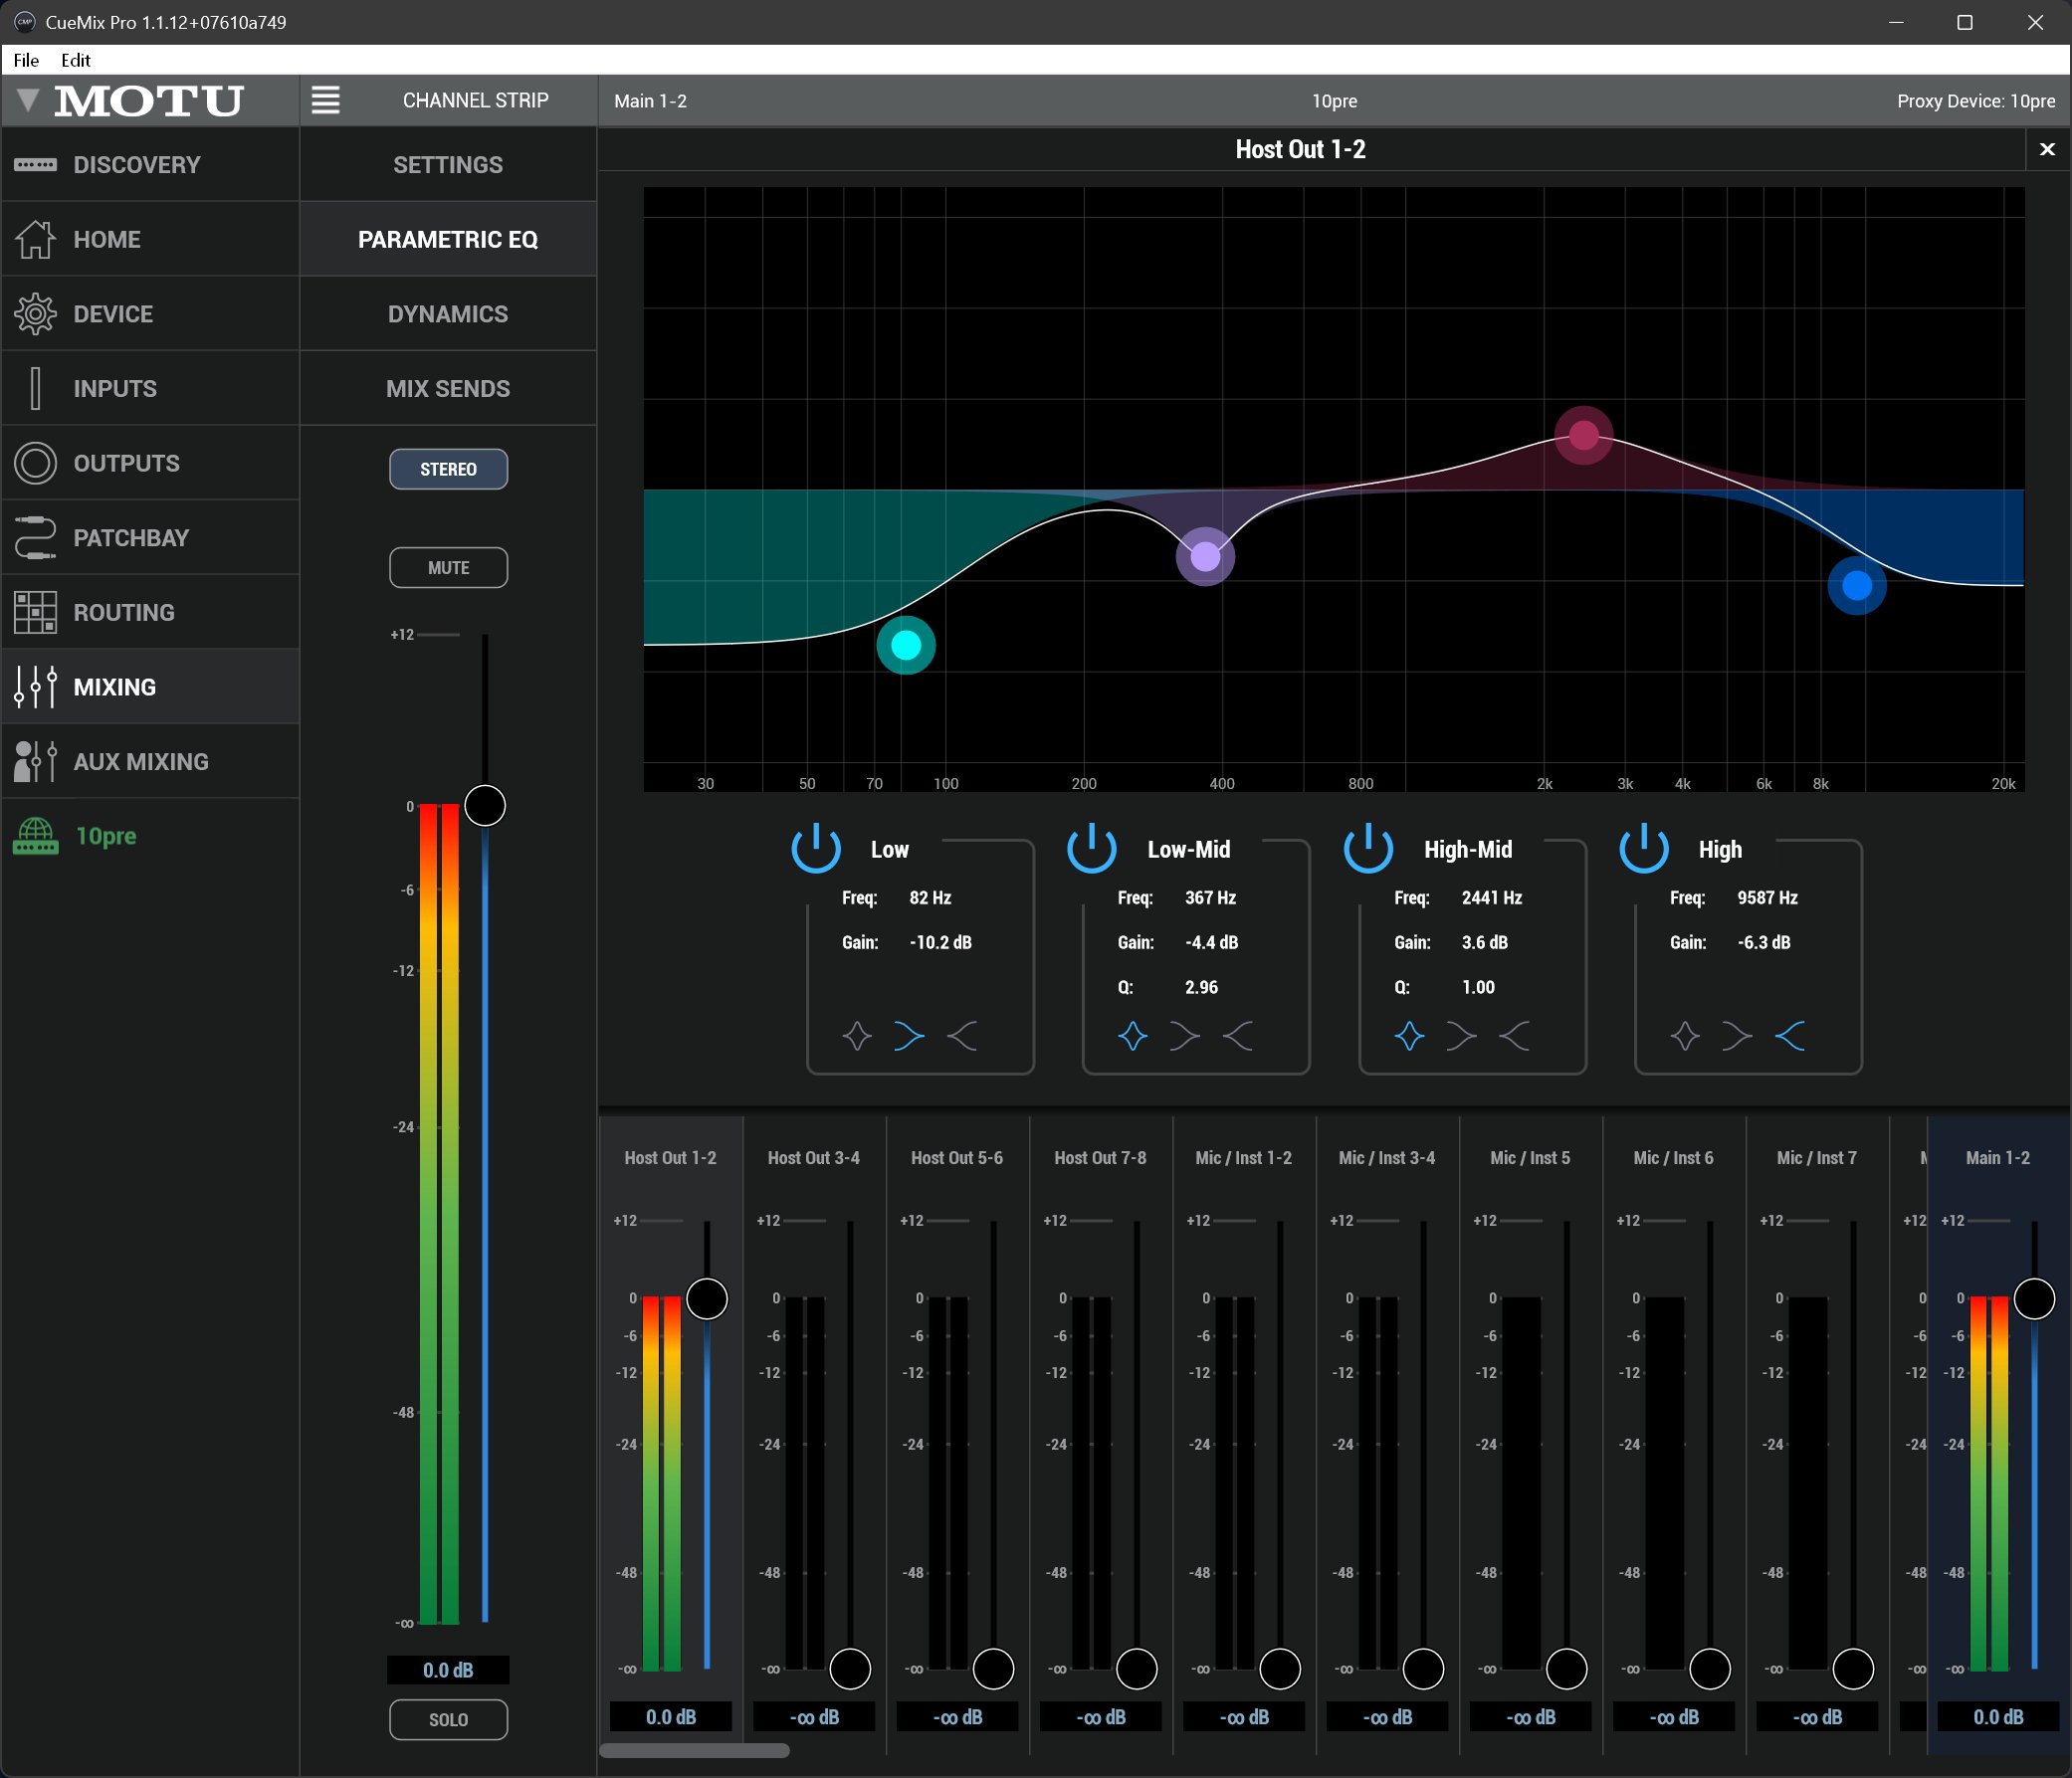This screenshot has height=1778, width=2072.
Task: Open the Mixing faders icon
Action: [35, 687]
